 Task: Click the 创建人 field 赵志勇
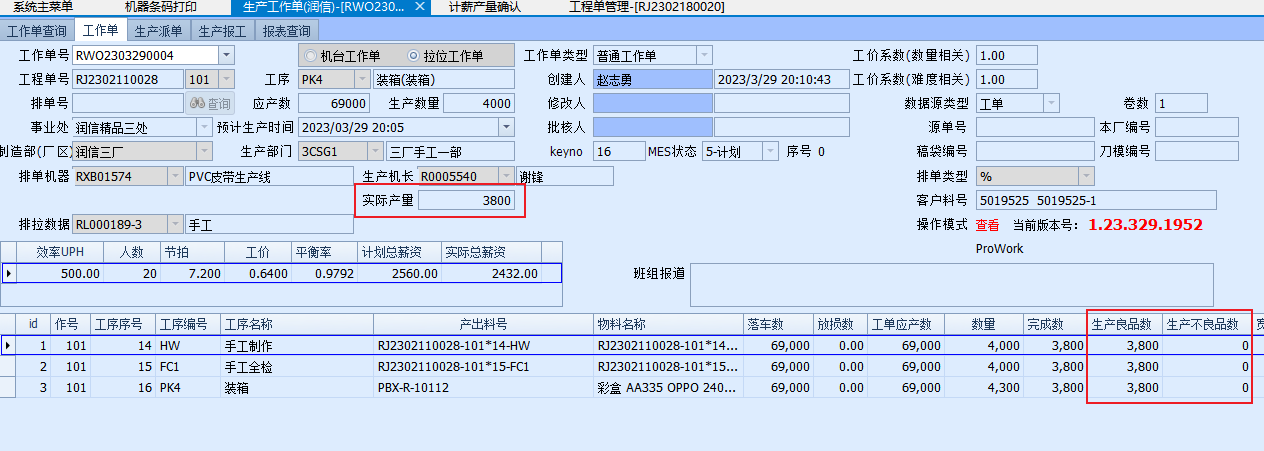651,79
